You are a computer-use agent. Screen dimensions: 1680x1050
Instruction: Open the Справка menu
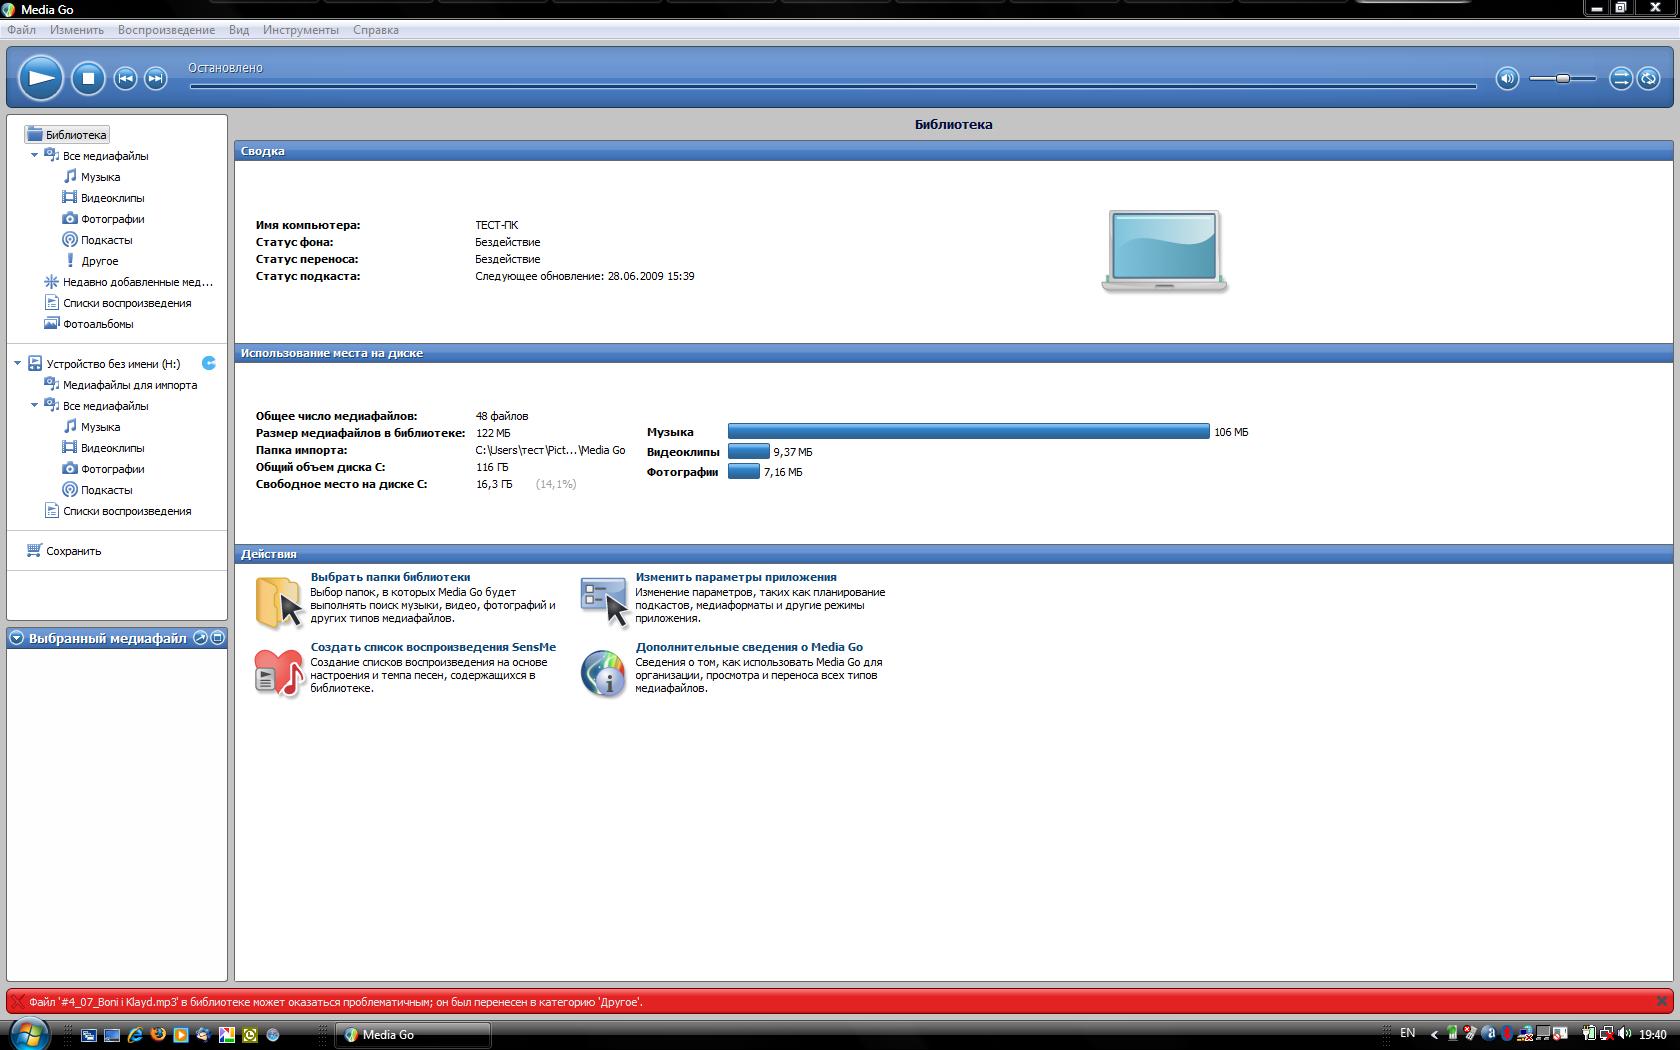(376, 30)
